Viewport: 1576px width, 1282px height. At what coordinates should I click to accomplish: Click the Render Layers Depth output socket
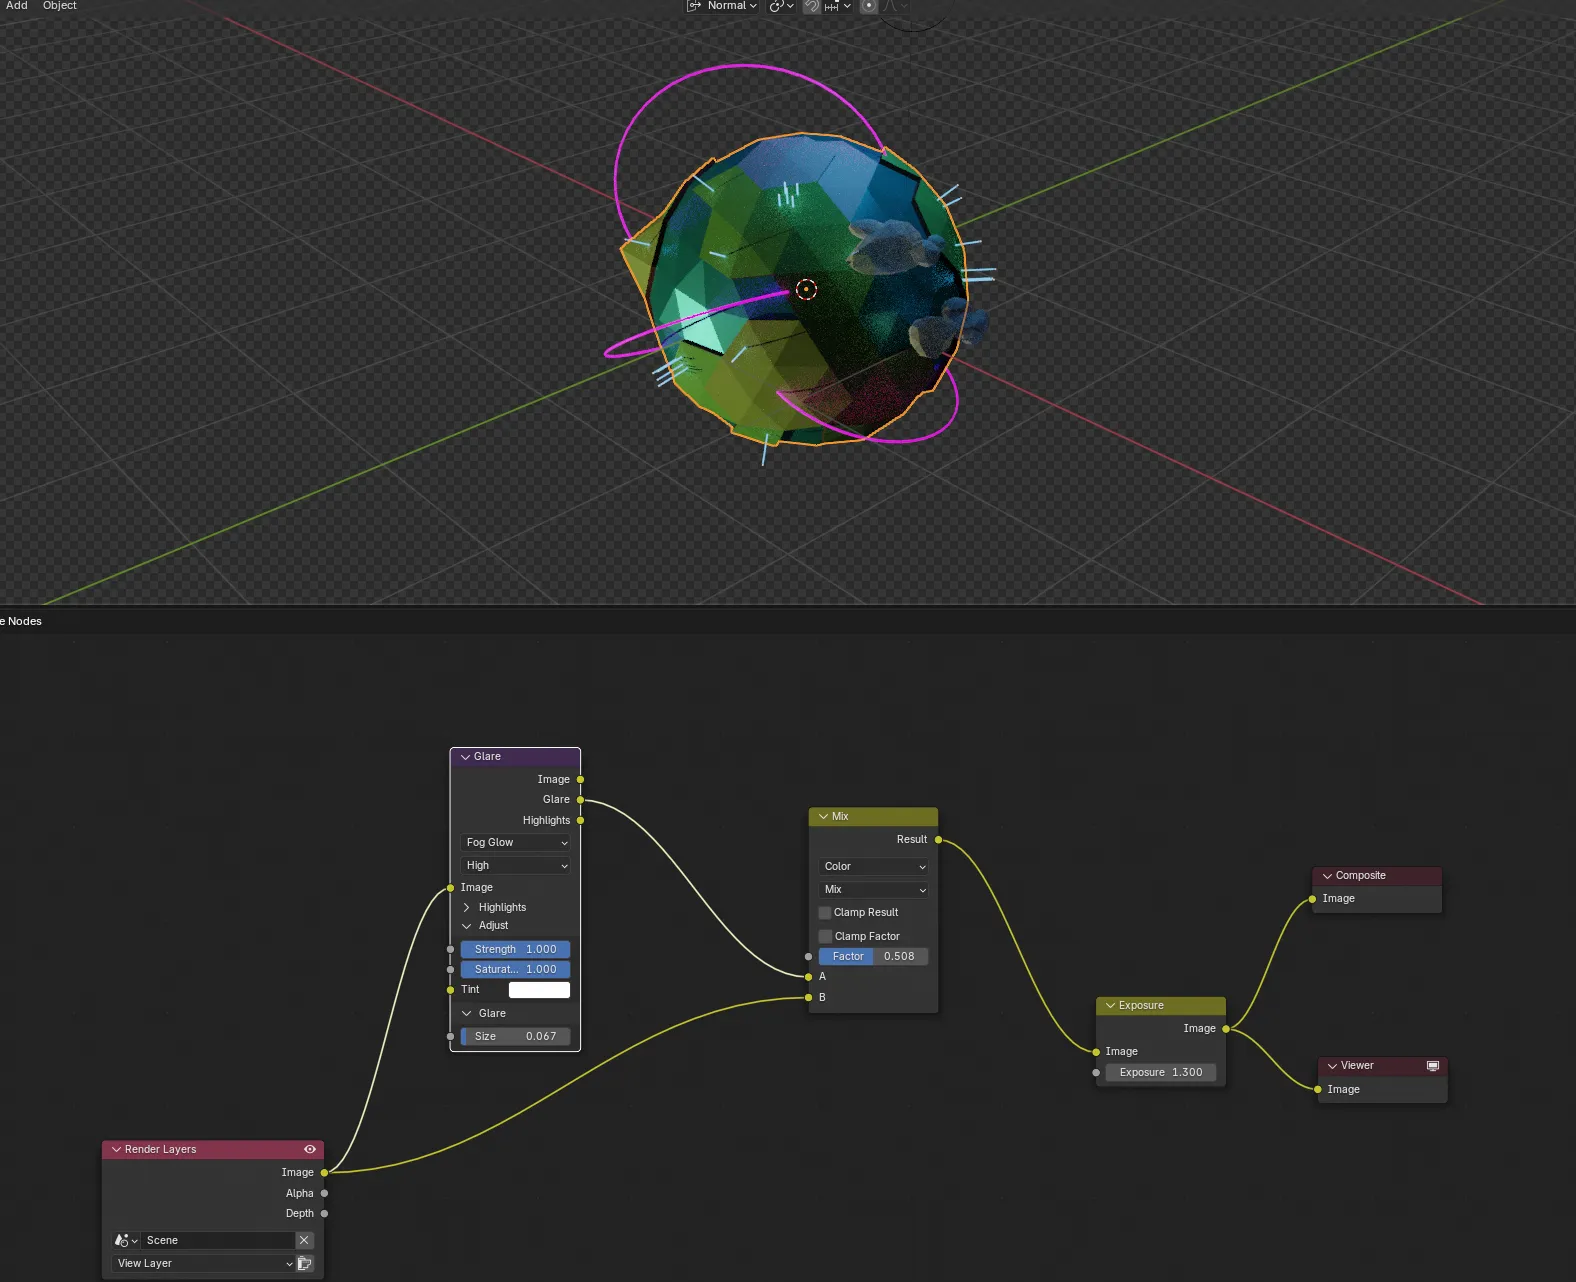[324, 1213]
